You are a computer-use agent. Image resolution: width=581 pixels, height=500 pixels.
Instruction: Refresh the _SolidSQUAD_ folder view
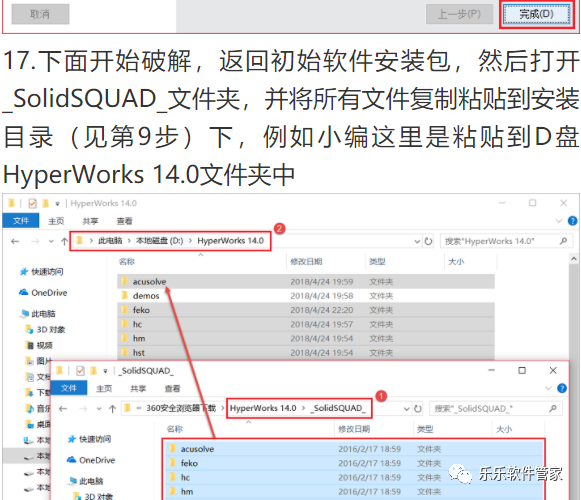pyautogui.click(x=418, y=409)
